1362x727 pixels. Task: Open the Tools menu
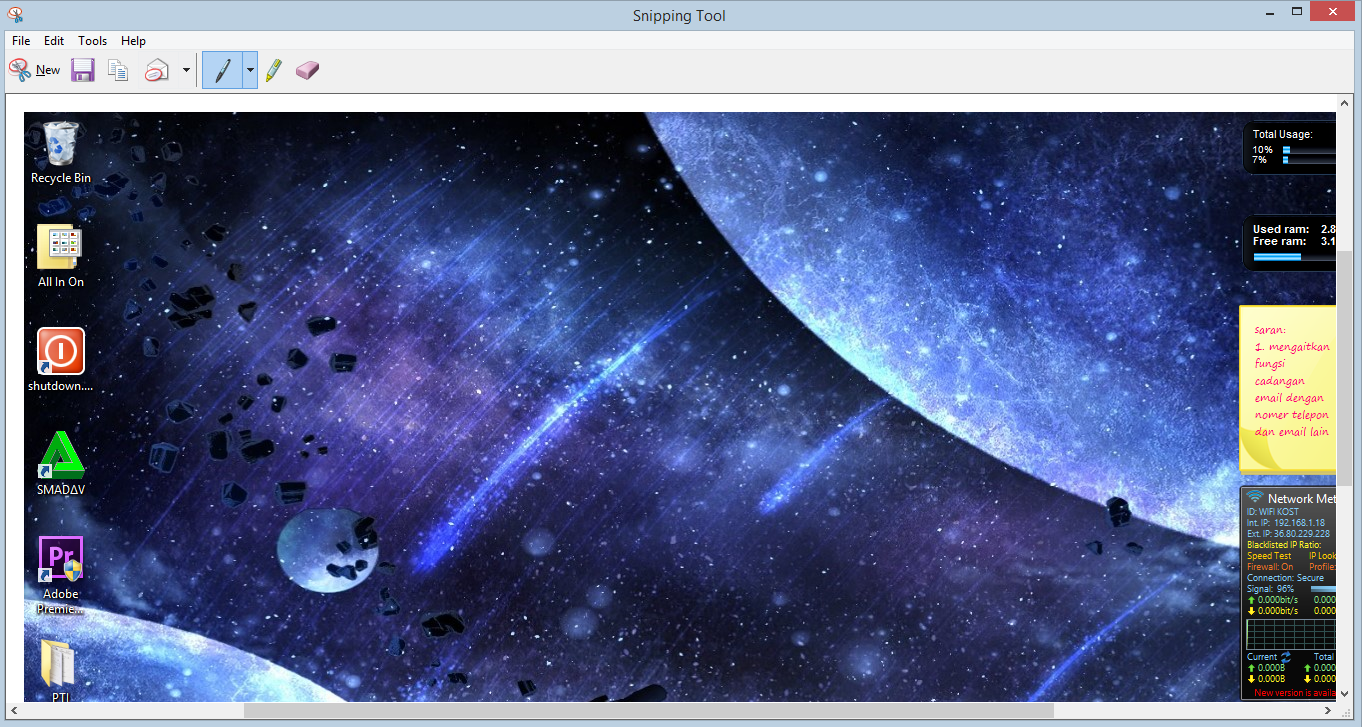pos(92,41)
